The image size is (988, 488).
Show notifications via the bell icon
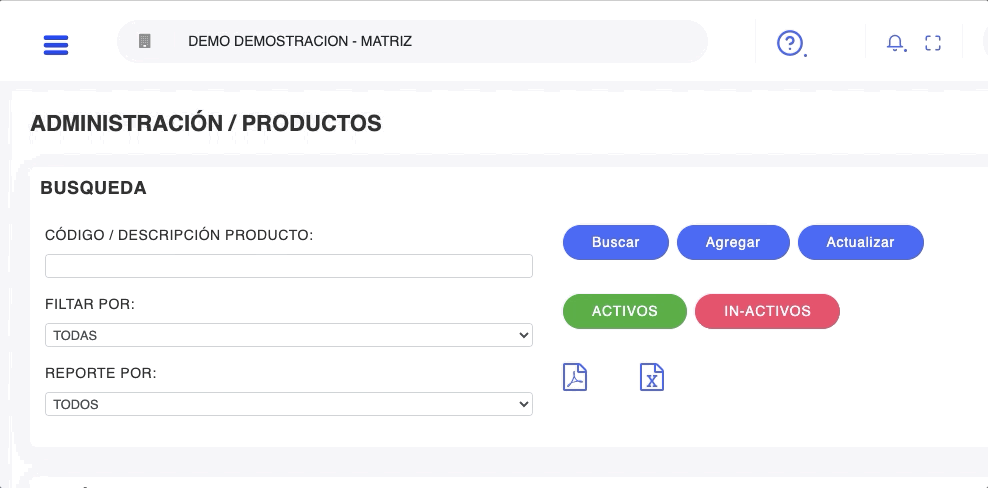point(895,43)
